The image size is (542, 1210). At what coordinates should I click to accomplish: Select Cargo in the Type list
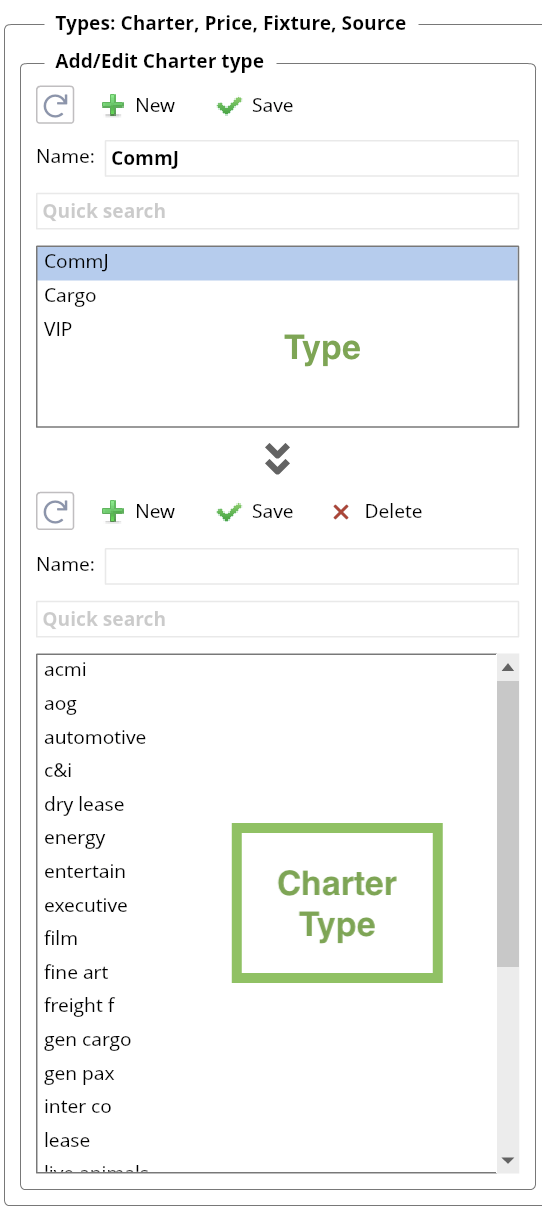coord(277,296)
